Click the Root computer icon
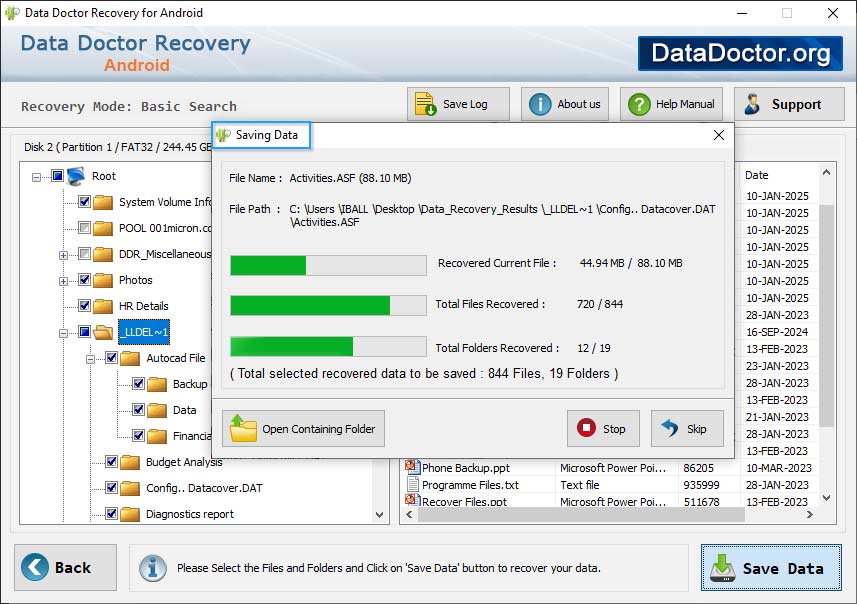Image resolution: width=857 pixels, height=604 pixels. pyautogui.click(x=76, y=176)
